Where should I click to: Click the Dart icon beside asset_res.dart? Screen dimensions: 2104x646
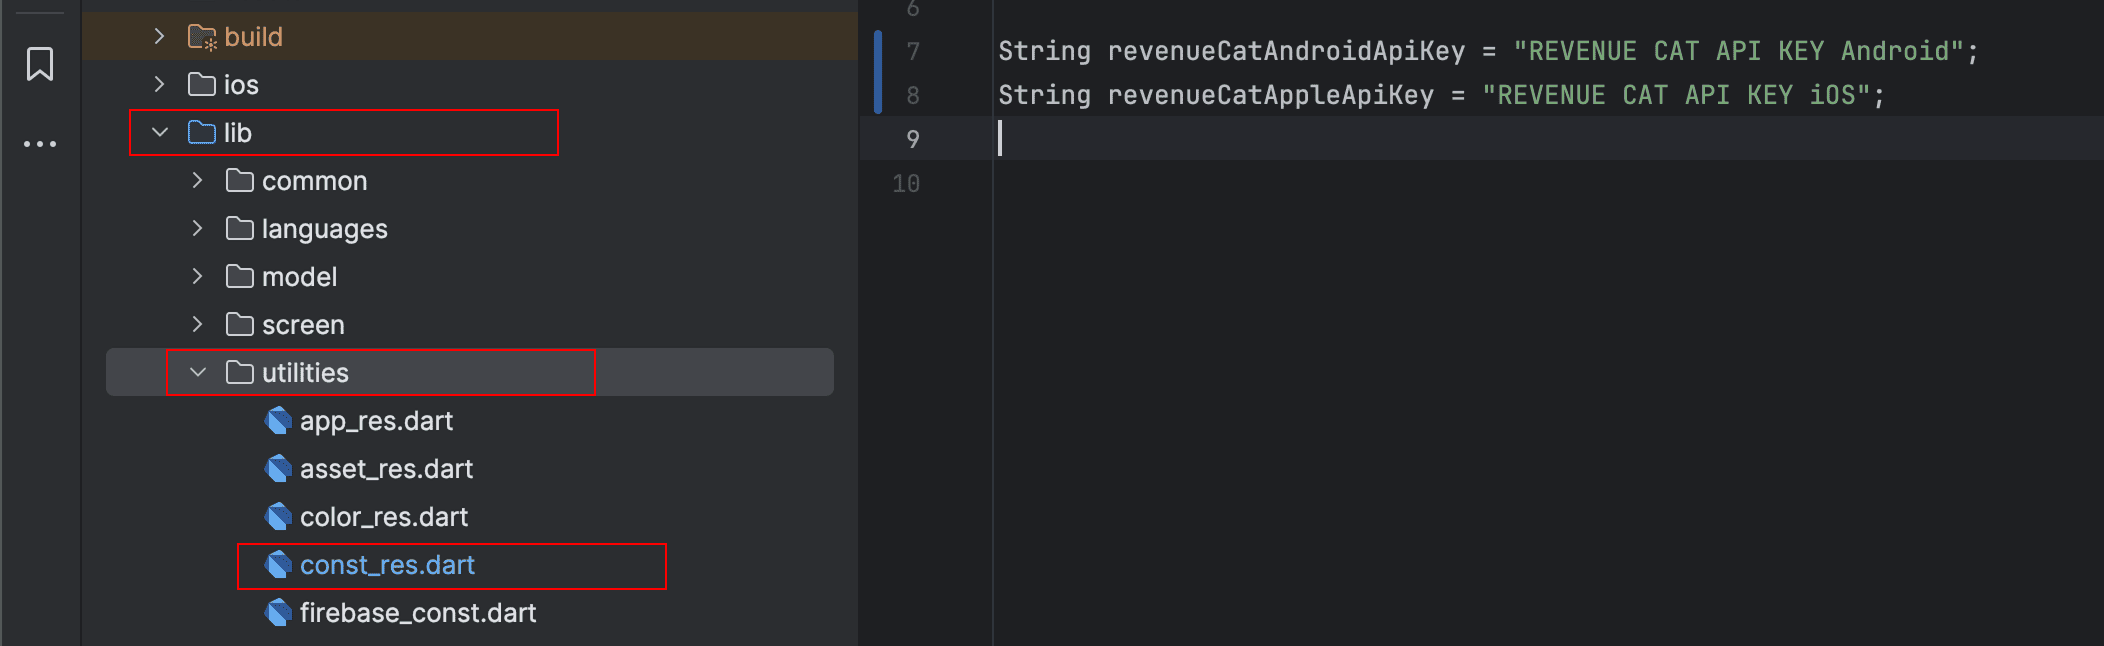(x=278, y=469)
